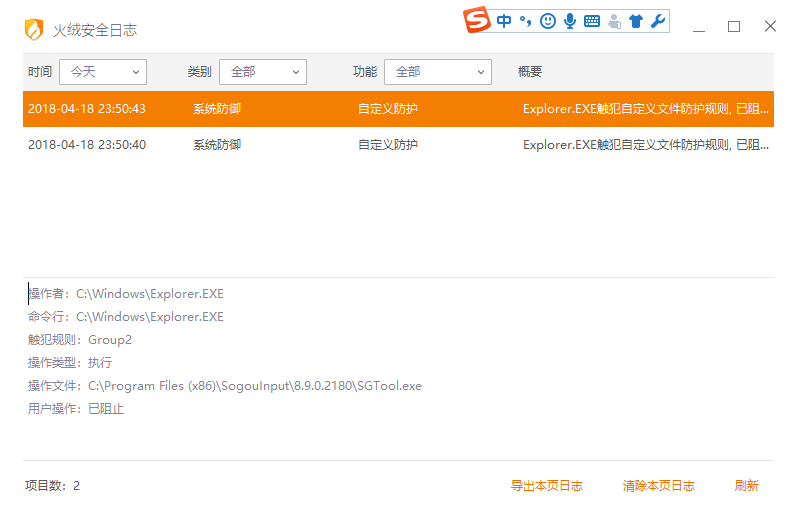The height and width of the screenshot is (514, 799).
Task: Click the 概要 column header
Action: click(530, 72)
